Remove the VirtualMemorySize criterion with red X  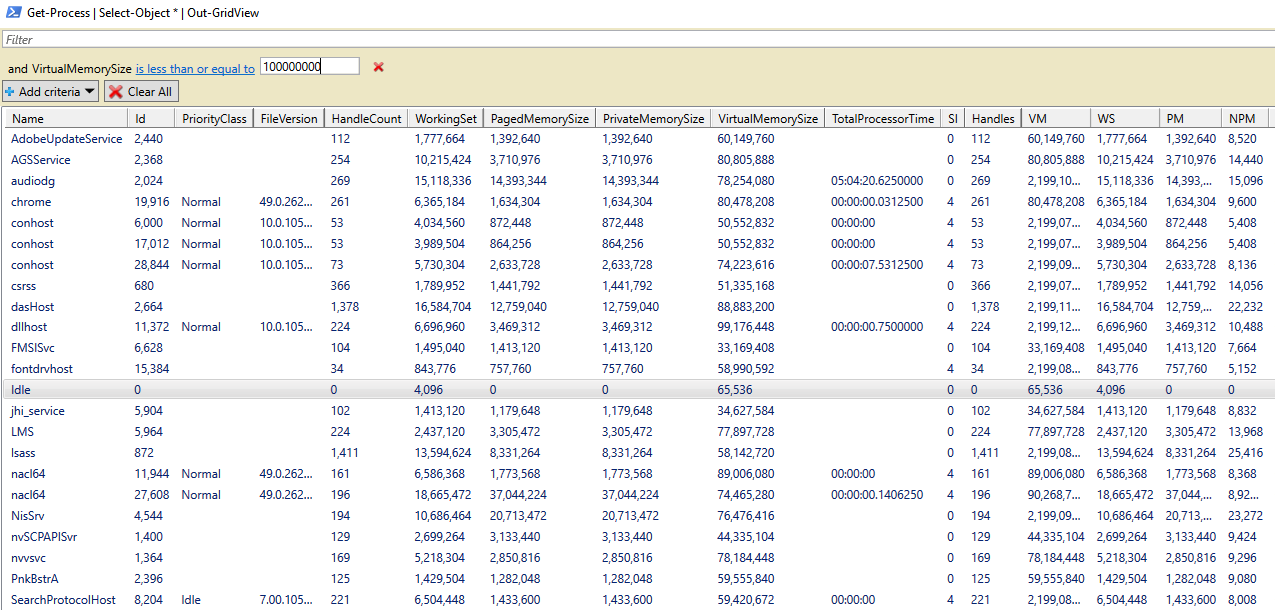click(x=378, y=67)
